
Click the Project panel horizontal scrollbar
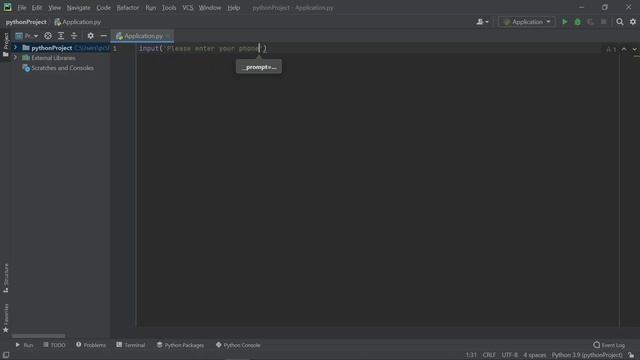(38, 336)
